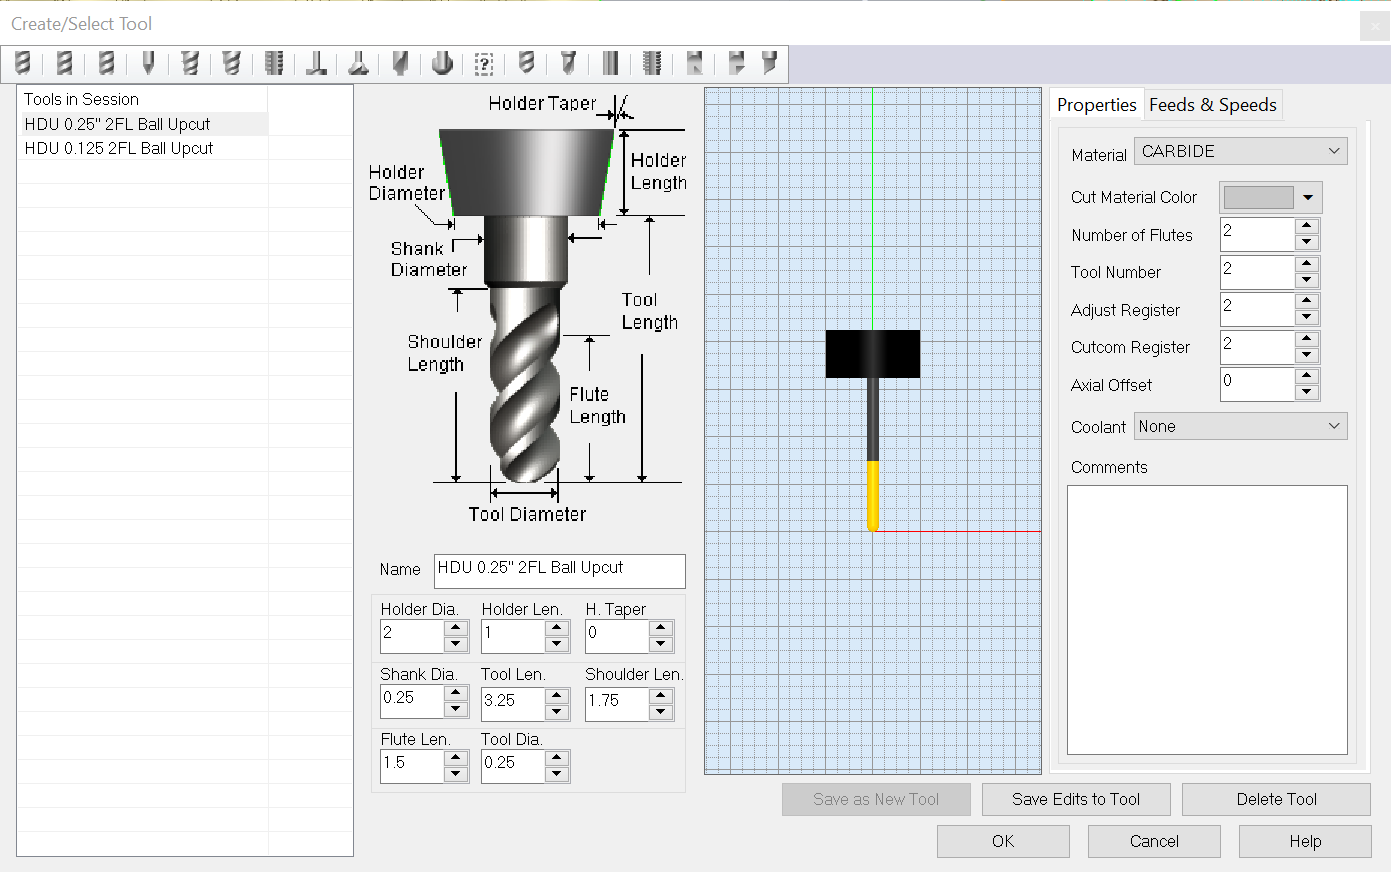Choose the T-slot cutter tool icon
The image size is (1391, 872).
(316, 64)
